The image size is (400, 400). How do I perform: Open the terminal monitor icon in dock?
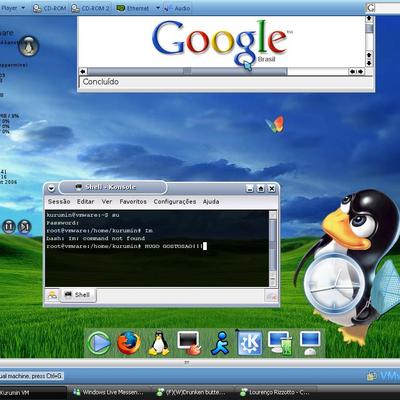point(188,343)
